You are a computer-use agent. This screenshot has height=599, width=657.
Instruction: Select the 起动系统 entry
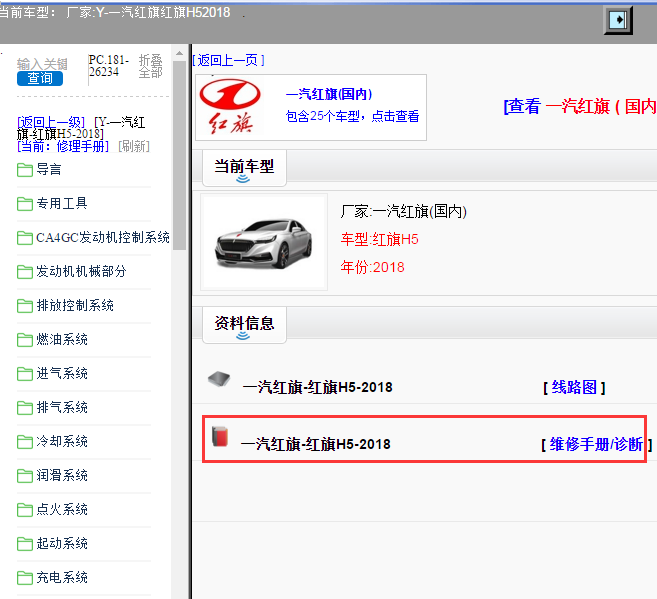click(x=62, y=542)
